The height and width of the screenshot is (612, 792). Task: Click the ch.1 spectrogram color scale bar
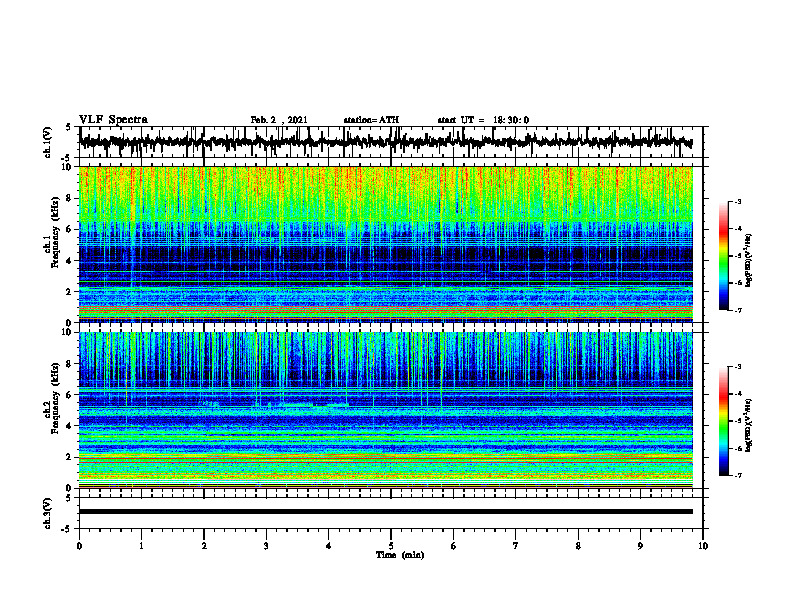coord(724,256)
